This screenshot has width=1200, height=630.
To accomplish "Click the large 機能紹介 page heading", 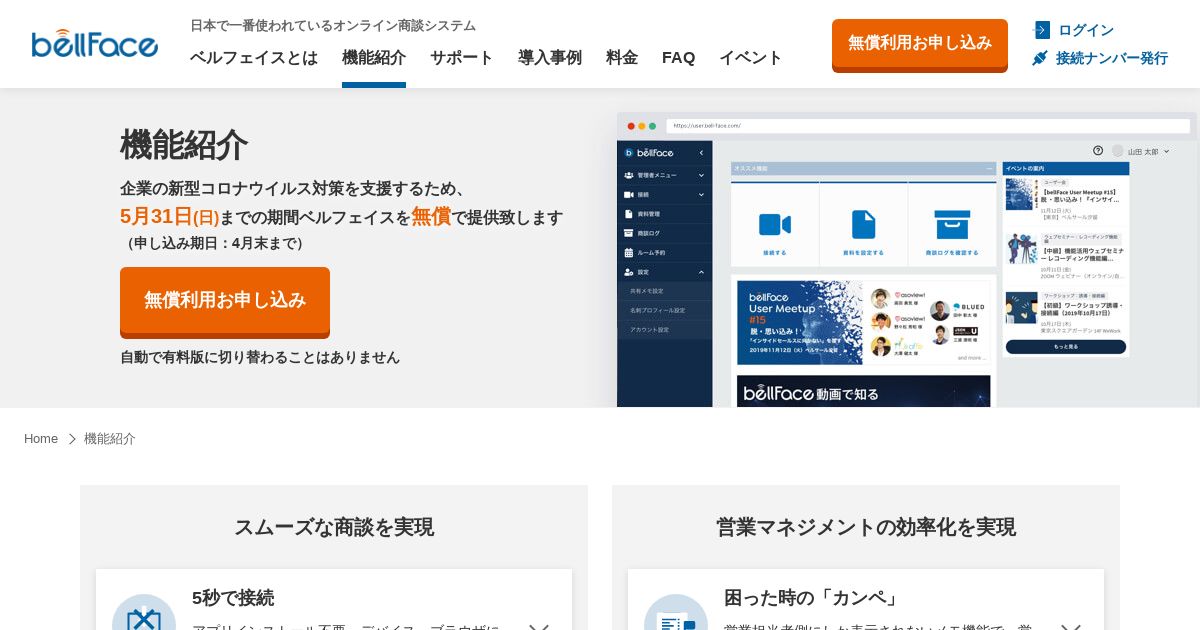I will 184,144.
